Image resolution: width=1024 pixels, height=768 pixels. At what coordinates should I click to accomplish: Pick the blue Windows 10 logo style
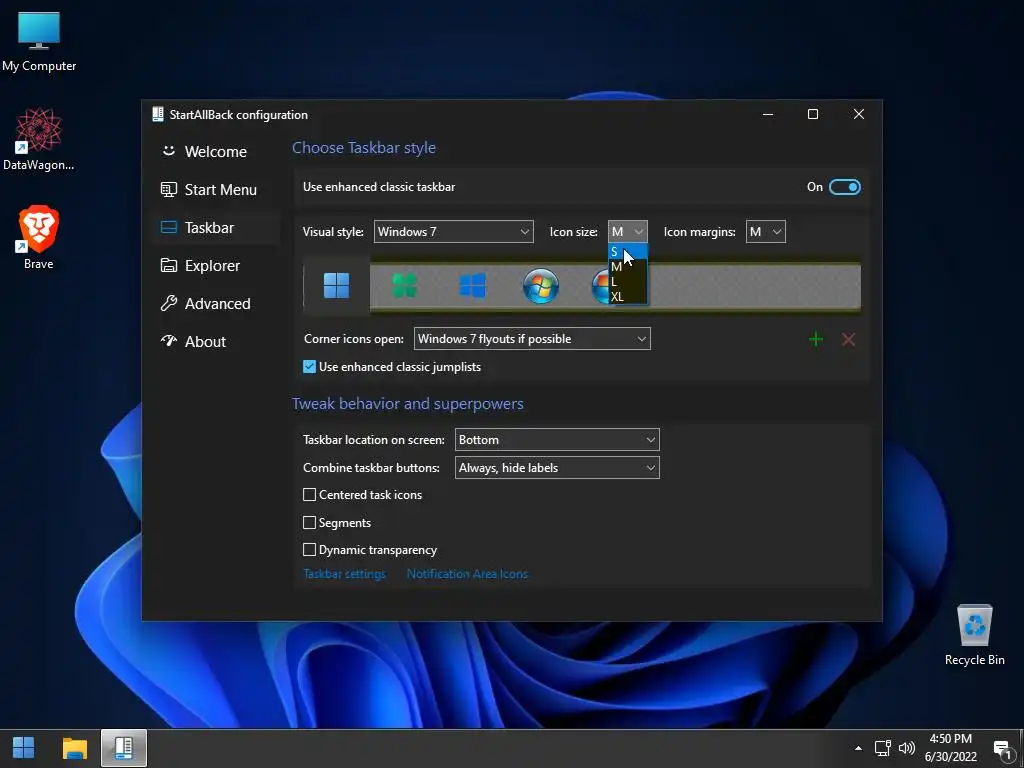click(472, 285)
